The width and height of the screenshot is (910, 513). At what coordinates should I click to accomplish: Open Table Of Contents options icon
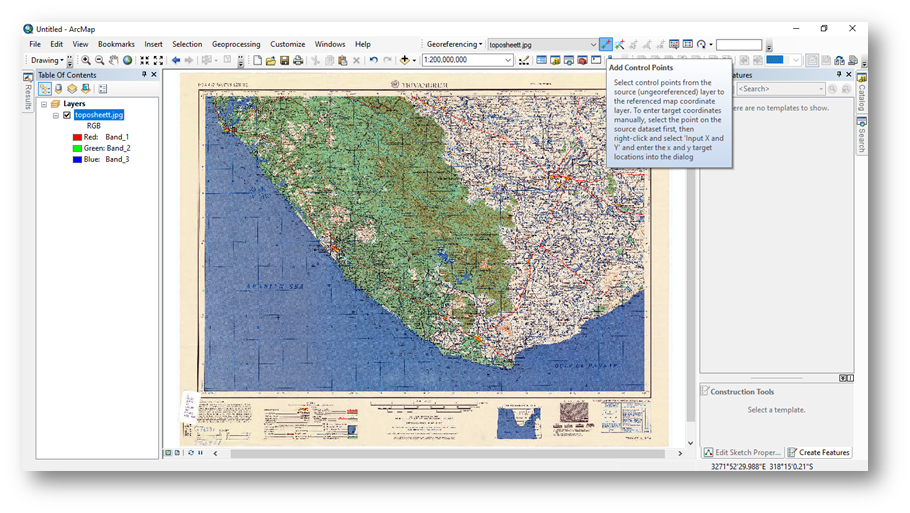103,89
